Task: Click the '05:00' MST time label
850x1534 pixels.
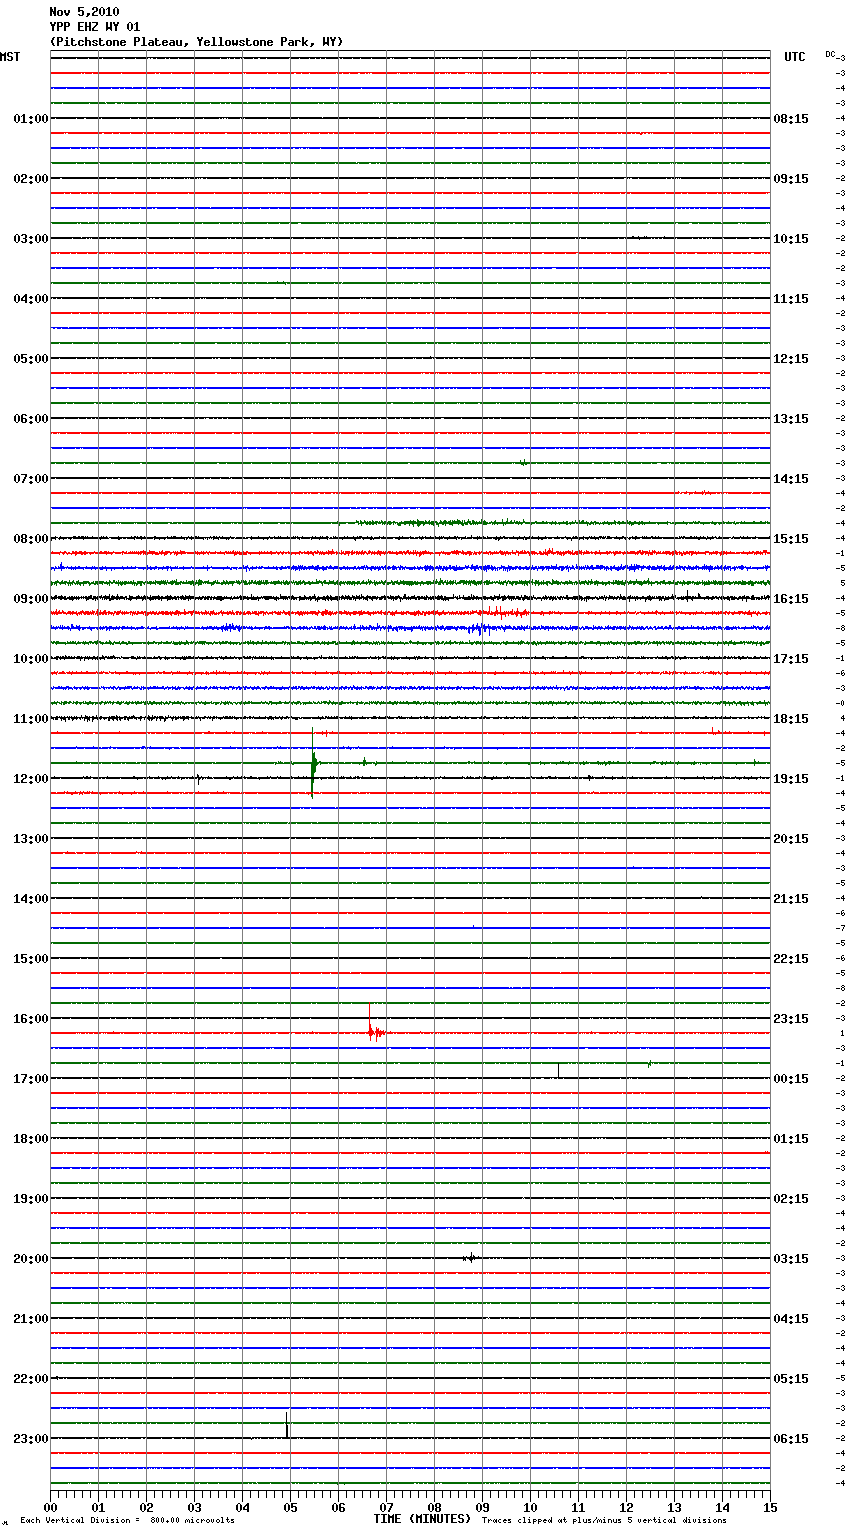Action: click(x=31, y=359)
